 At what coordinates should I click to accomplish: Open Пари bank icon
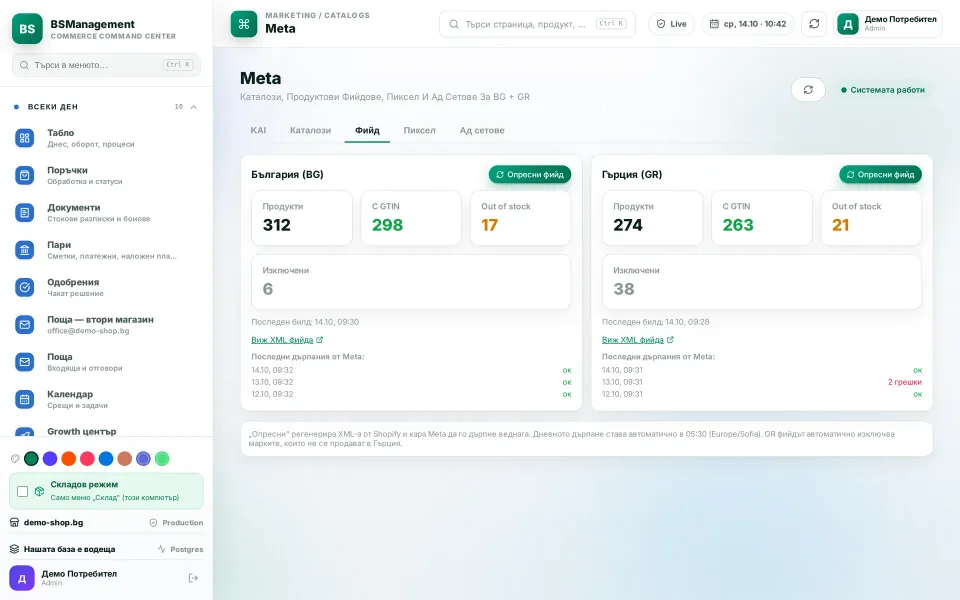24,250
